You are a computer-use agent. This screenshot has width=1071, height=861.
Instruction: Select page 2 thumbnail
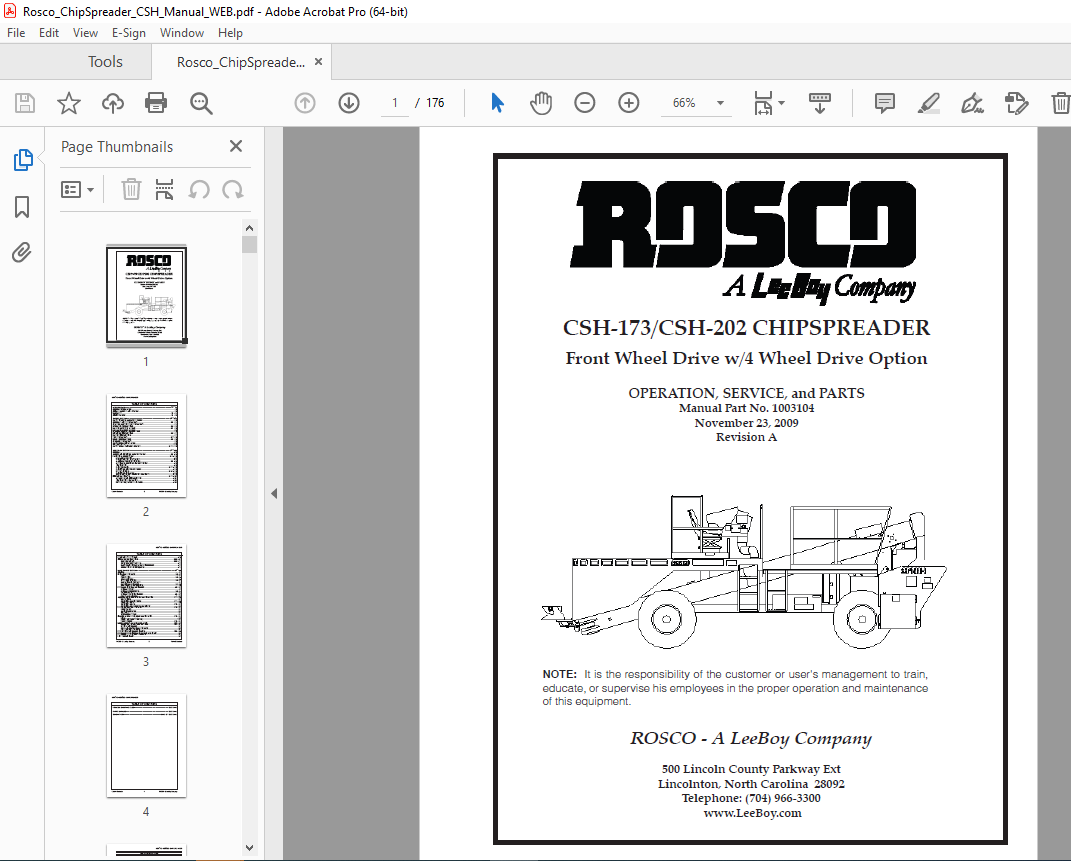[x=146, y=445]
